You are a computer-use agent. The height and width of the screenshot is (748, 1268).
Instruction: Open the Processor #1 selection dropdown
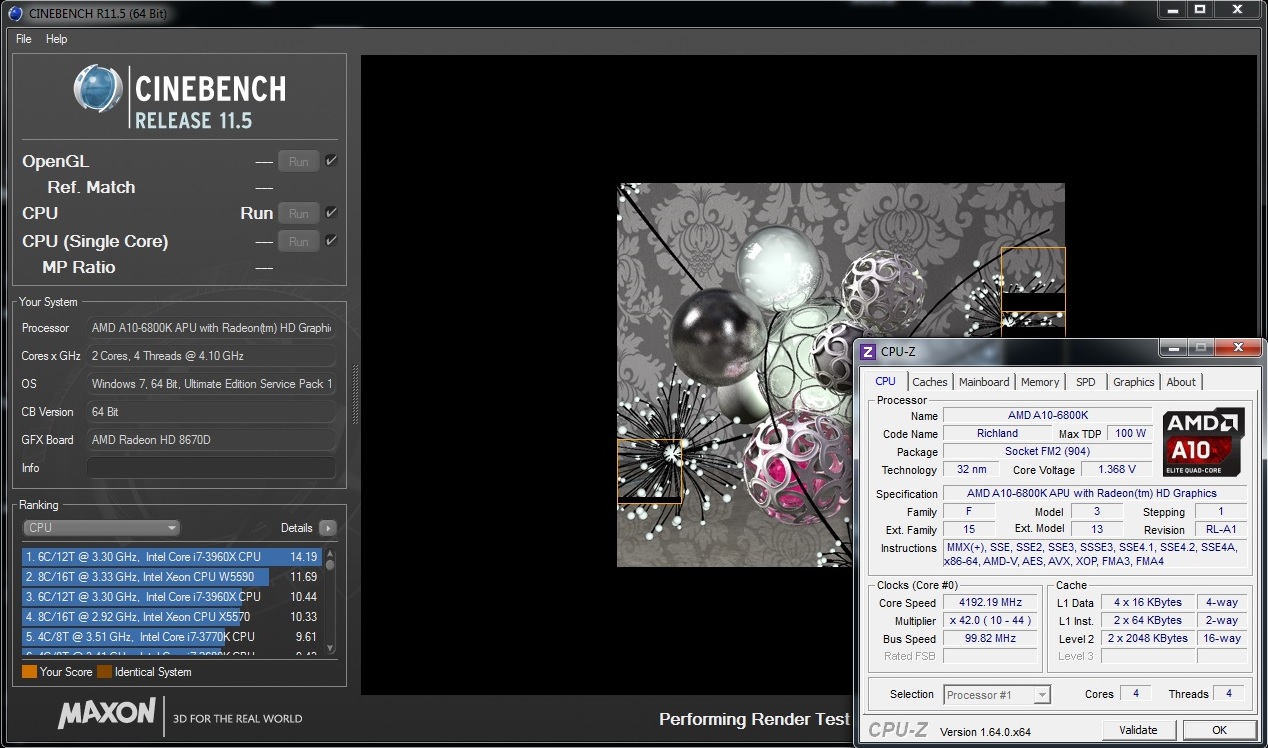point(997,694)
